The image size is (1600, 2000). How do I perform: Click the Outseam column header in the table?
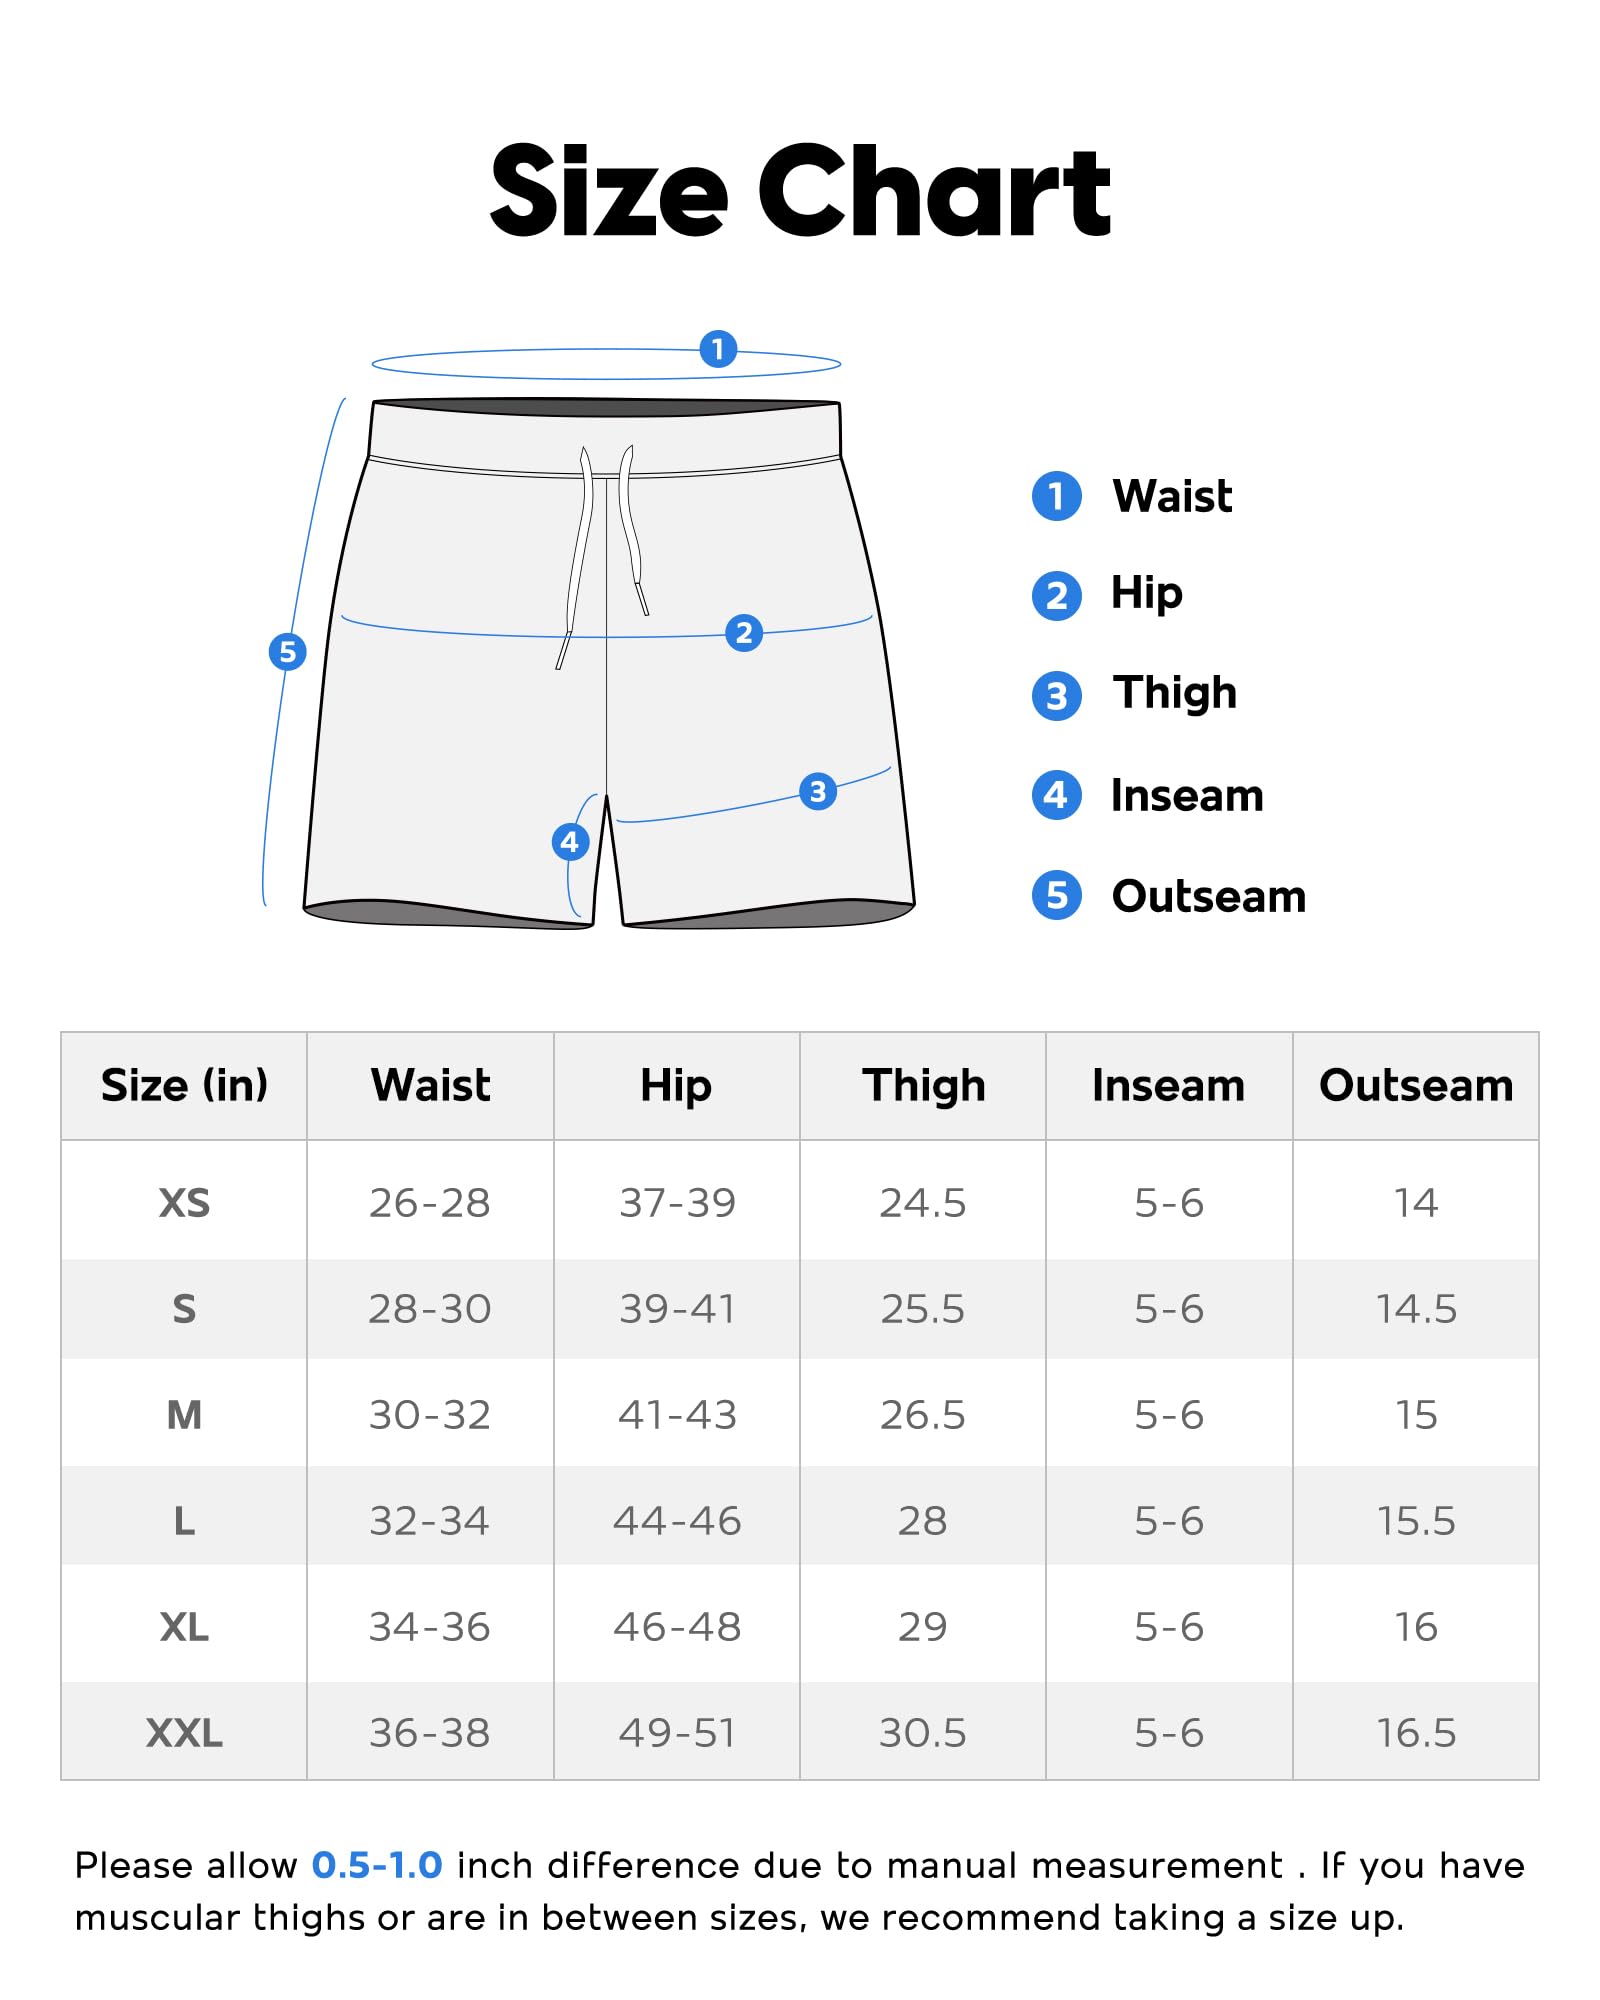tap(1416, 1086)
